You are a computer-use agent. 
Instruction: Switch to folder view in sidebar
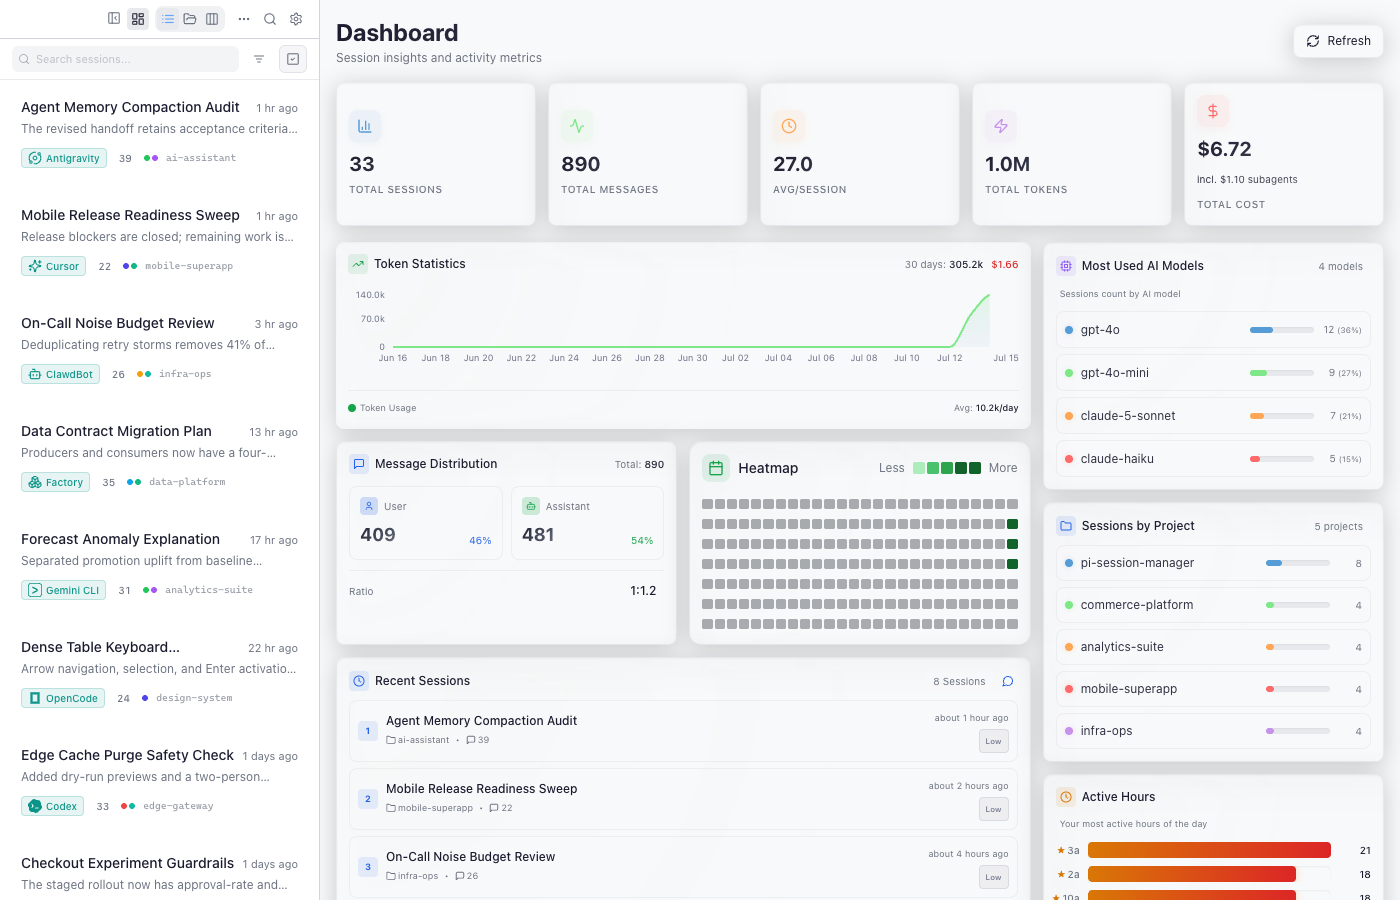point(190,18)
